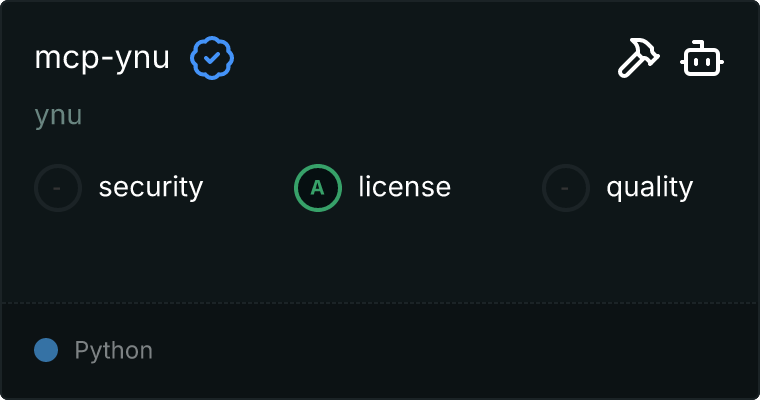Click the gap between license and quality badges
Screen dimensions: 760x400
[x=497, y=187]
